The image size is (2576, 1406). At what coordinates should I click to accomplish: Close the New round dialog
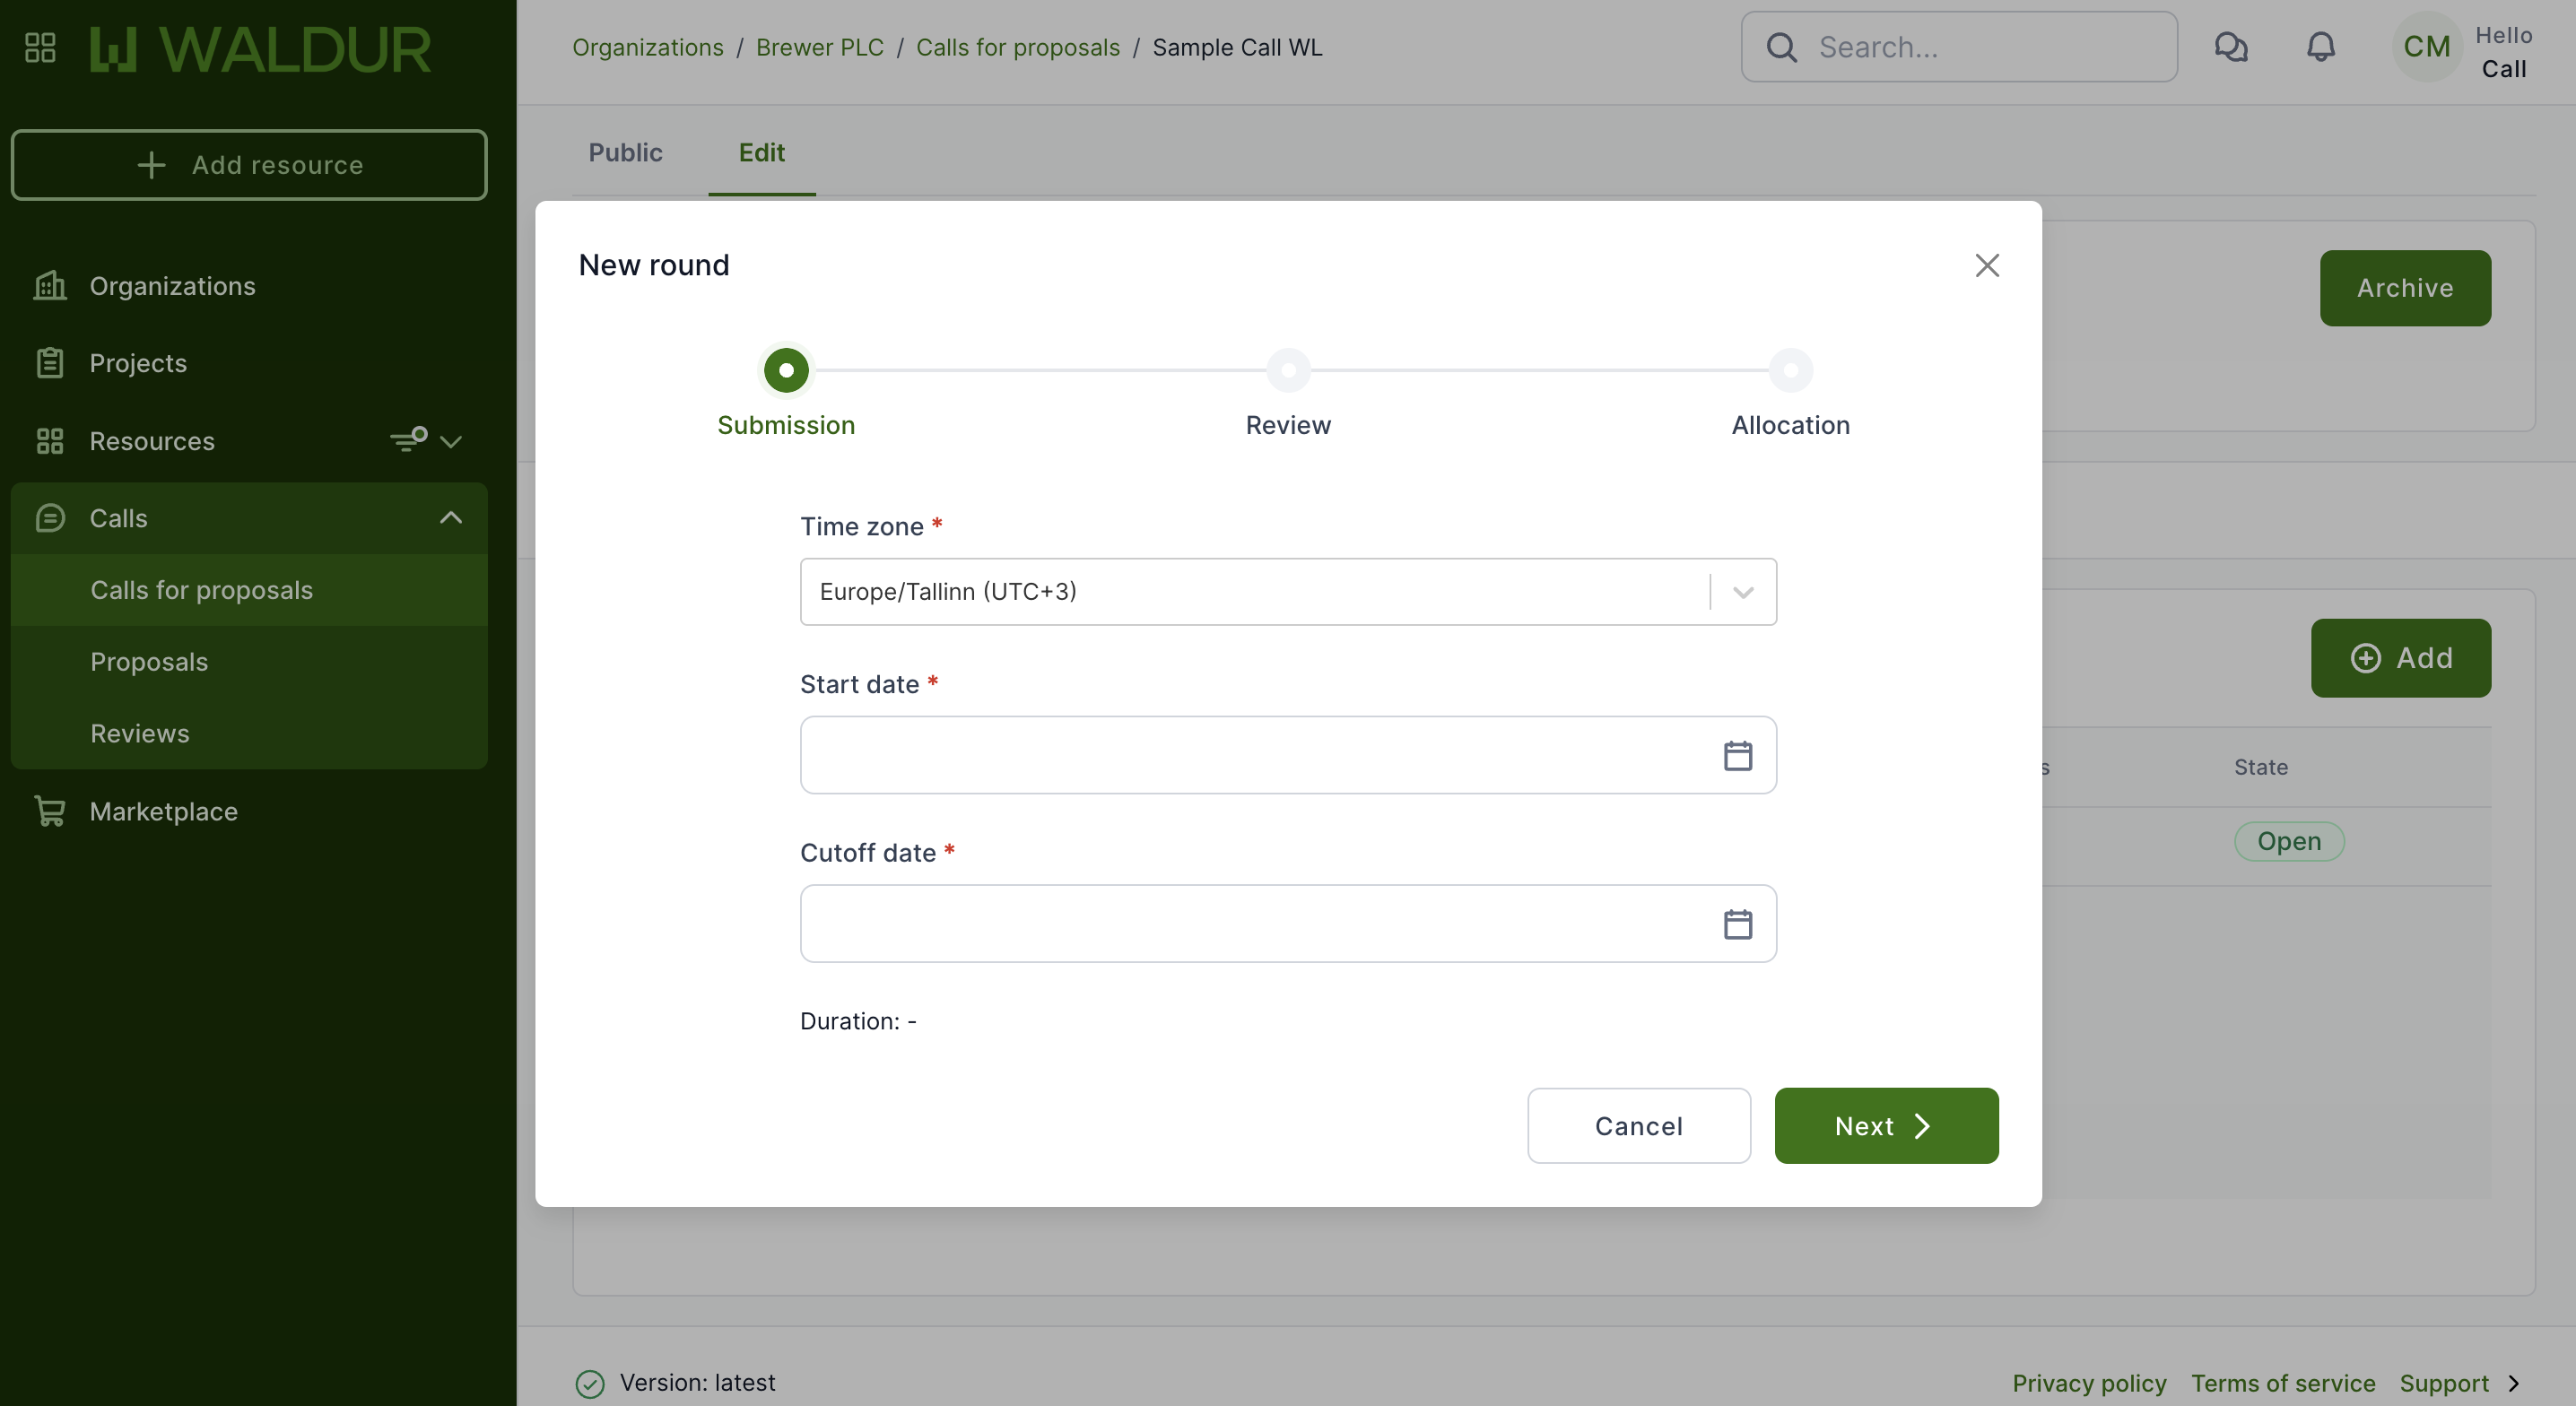tap(1986, 265)
